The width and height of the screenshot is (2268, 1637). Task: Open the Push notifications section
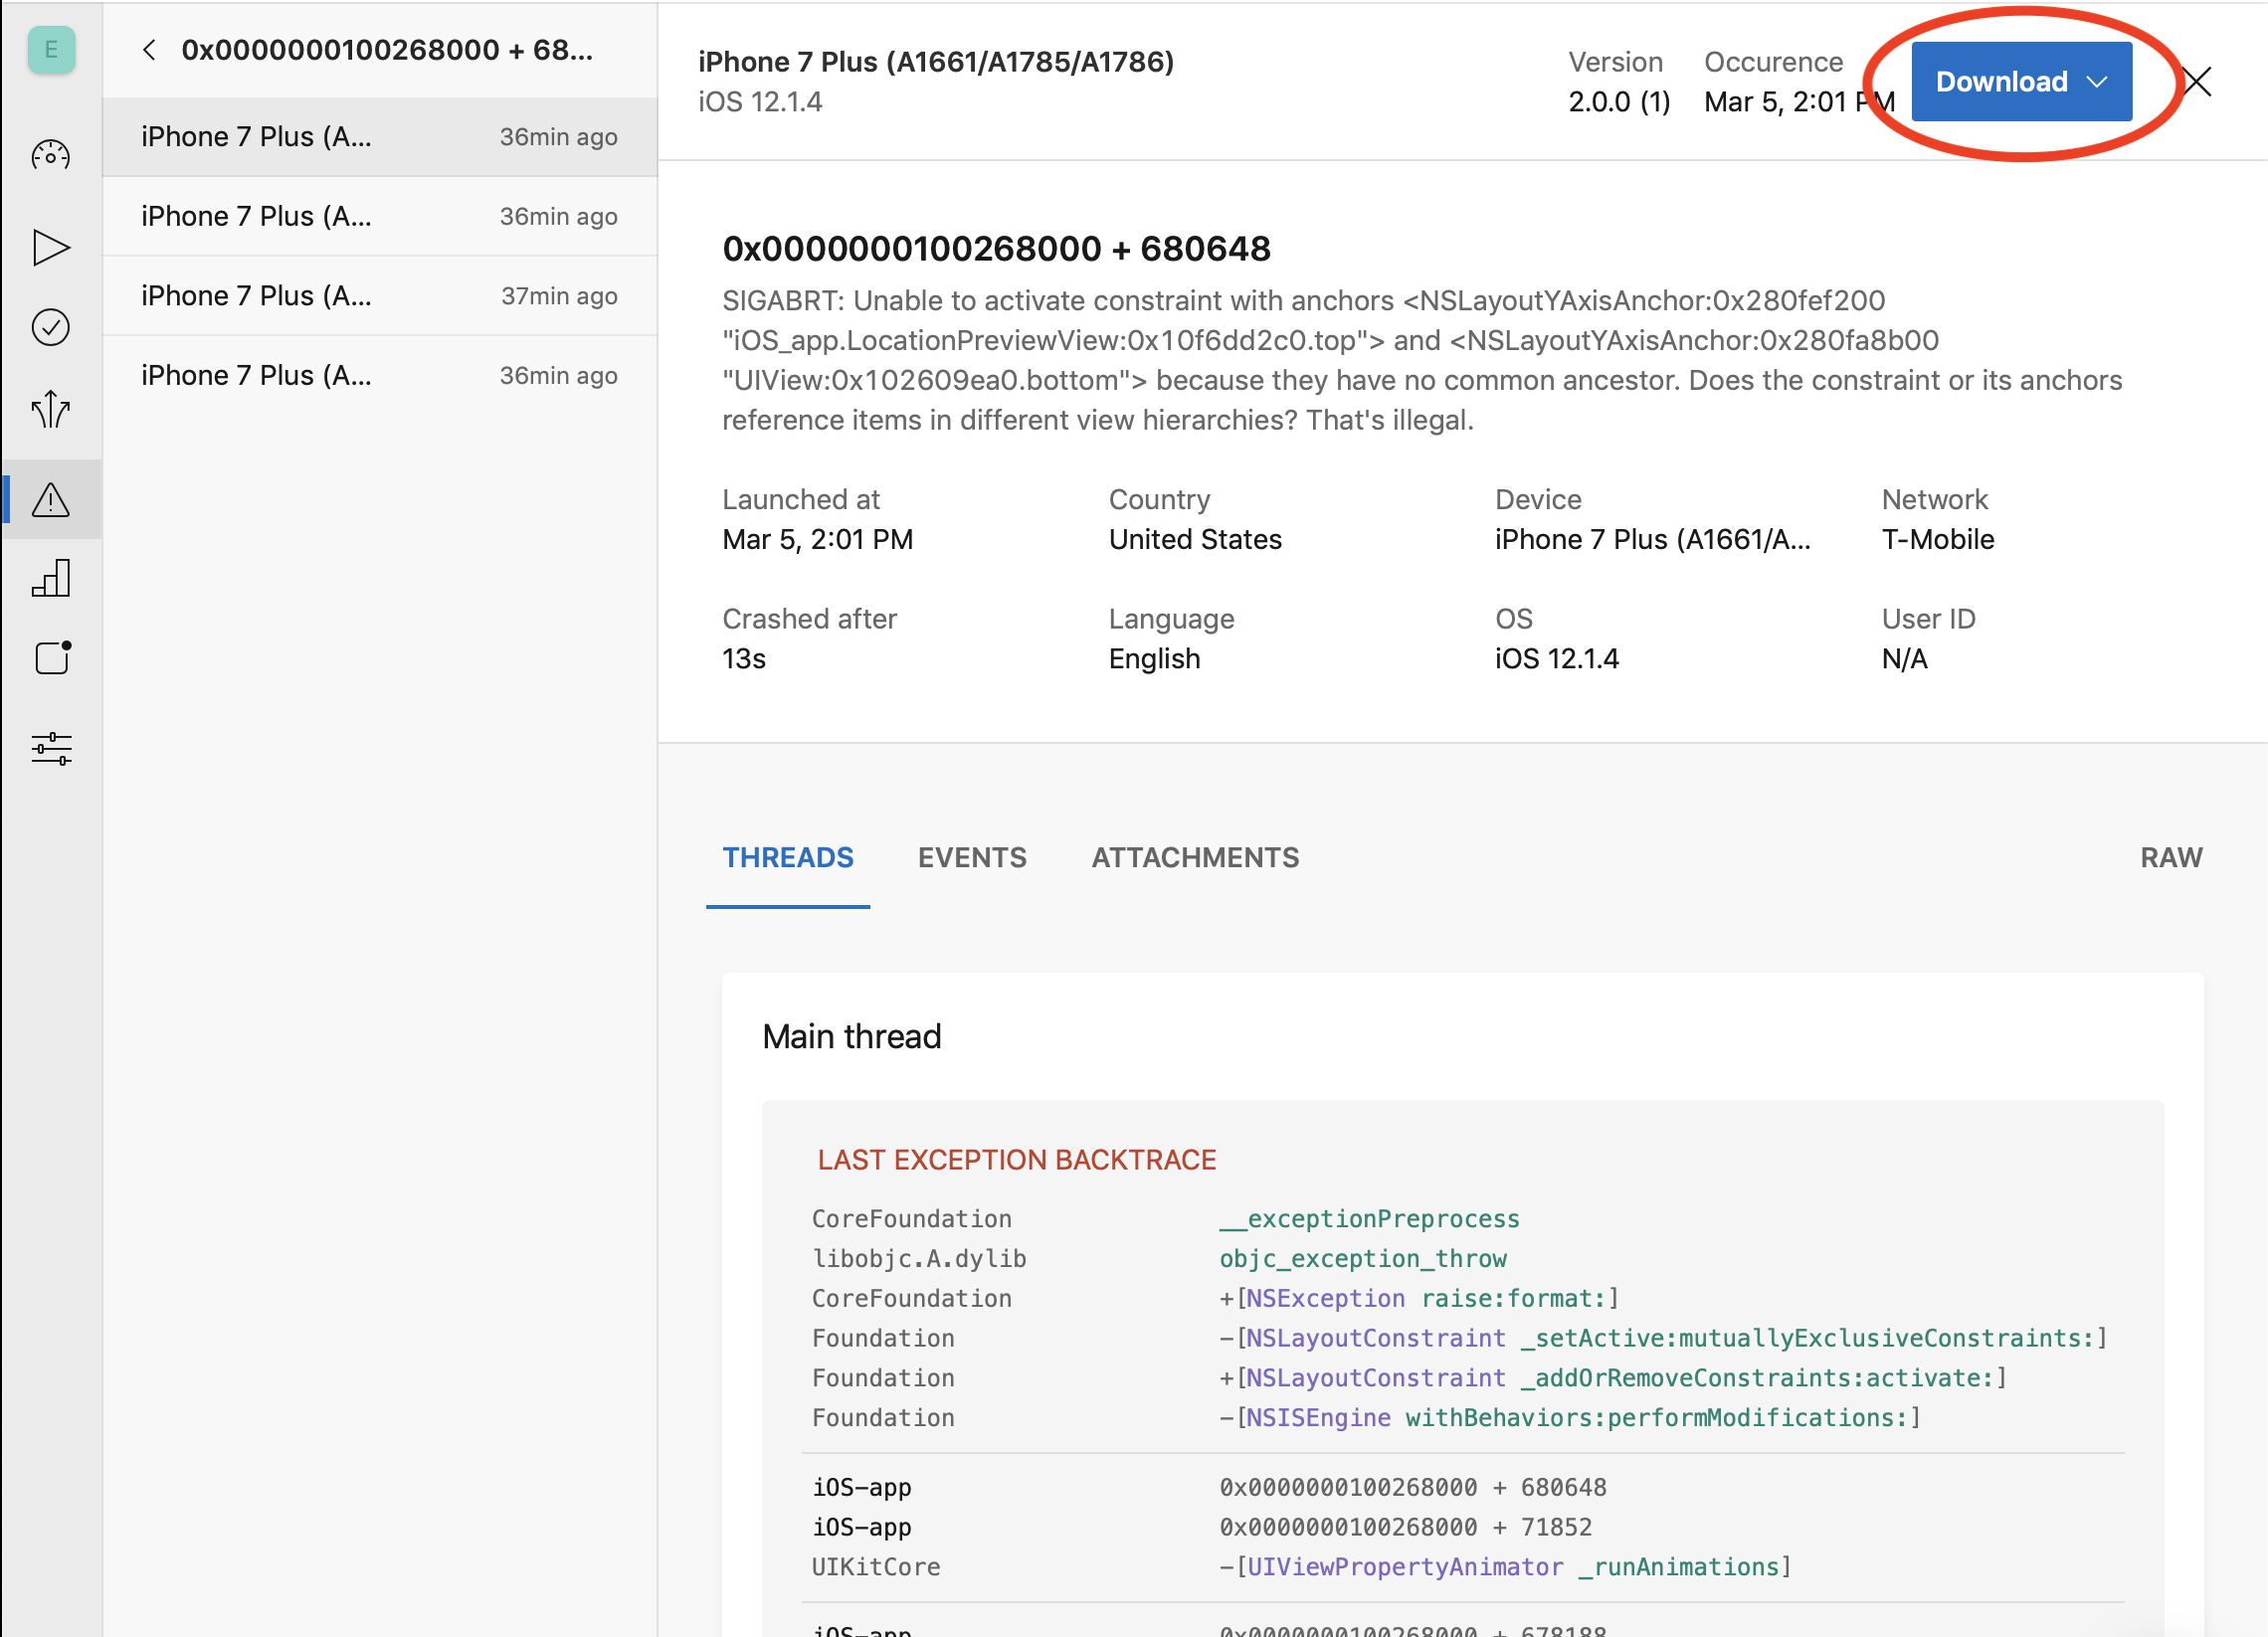pos(51,658)
